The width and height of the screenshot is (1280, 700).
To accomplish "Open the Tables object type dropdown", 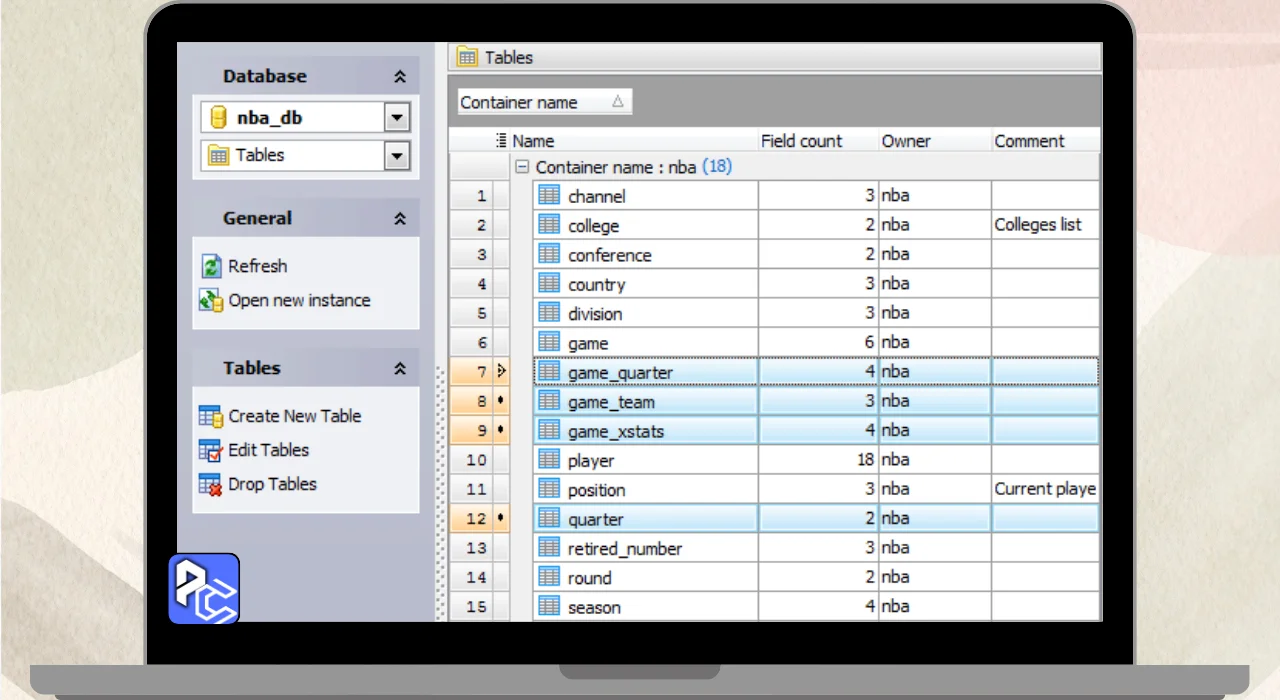I will click(397, 155).
